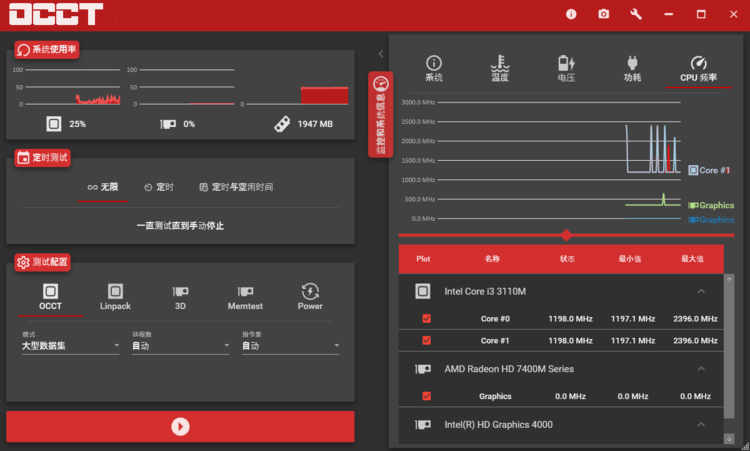Uncheck the Core #1 plot checkbox
750x451 pixels.
427,341
